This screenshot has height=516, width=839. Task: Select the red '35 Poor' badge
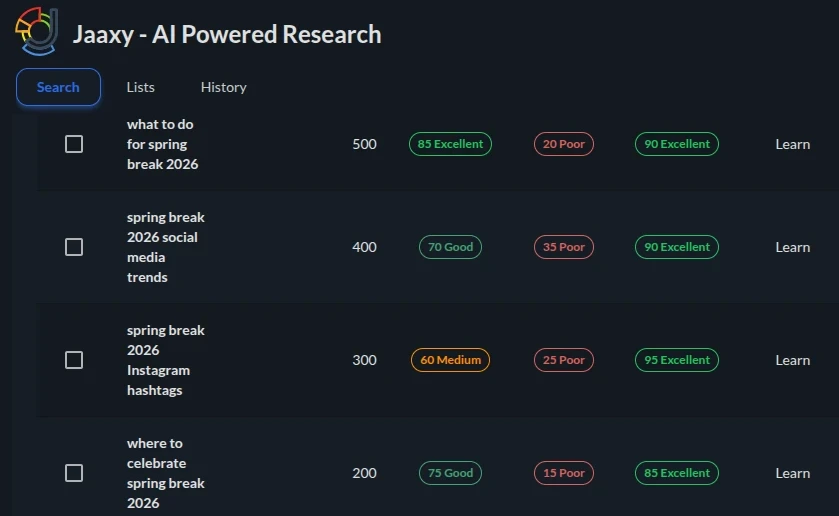(x=563, y=247)
